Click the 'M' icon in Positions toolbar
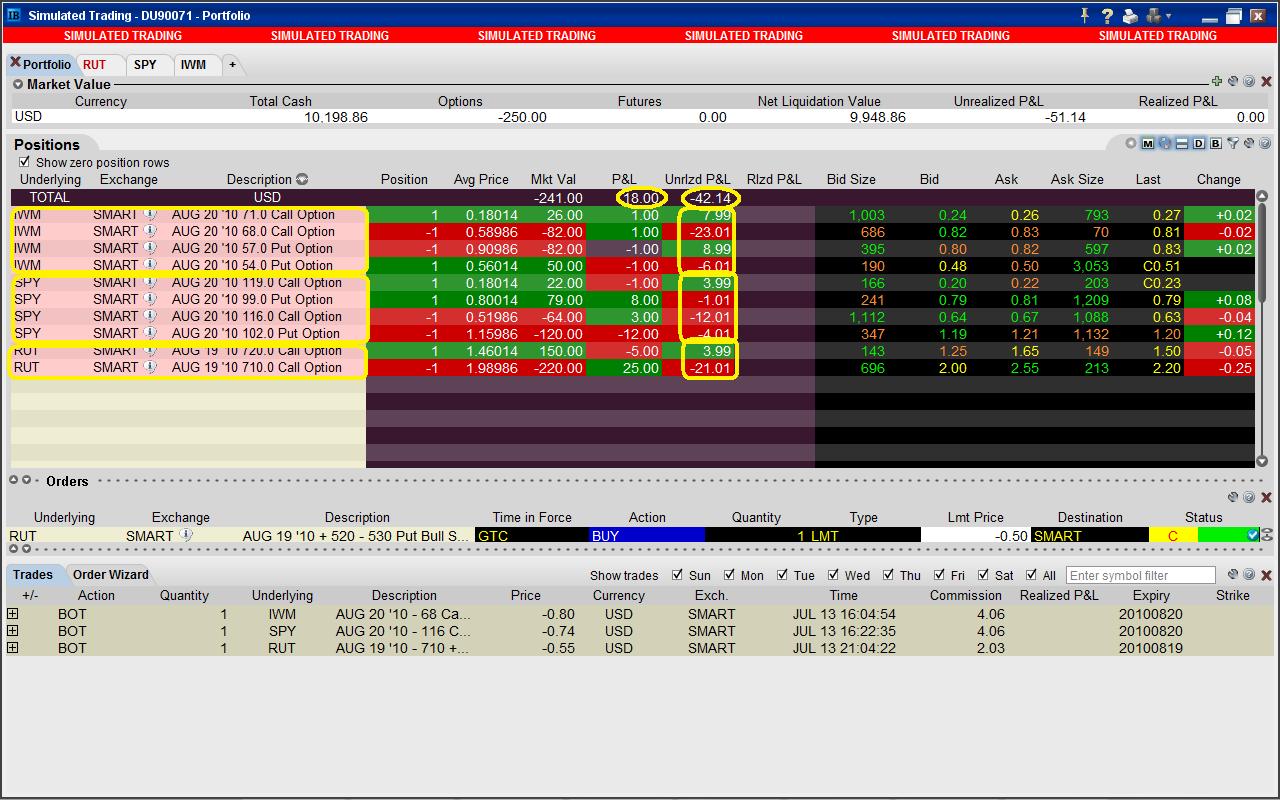Image resolution: width=1280 pixels, height=800 pixels. (x=1148, y=144)
